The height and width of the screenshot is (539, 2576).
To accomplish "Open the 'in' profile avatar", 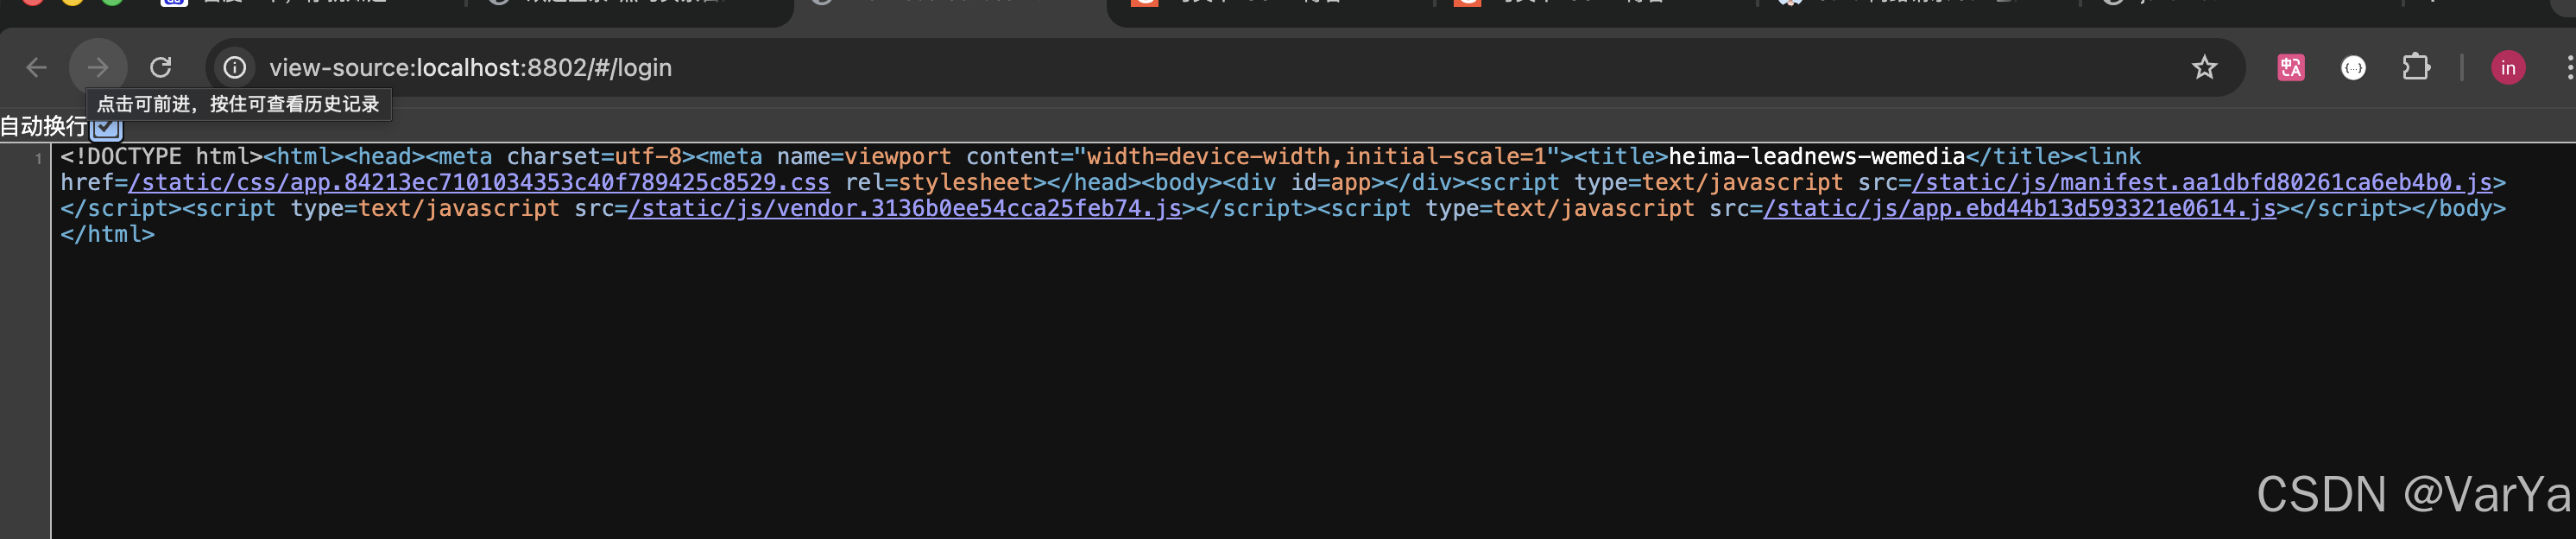I will coord(2508,68).
